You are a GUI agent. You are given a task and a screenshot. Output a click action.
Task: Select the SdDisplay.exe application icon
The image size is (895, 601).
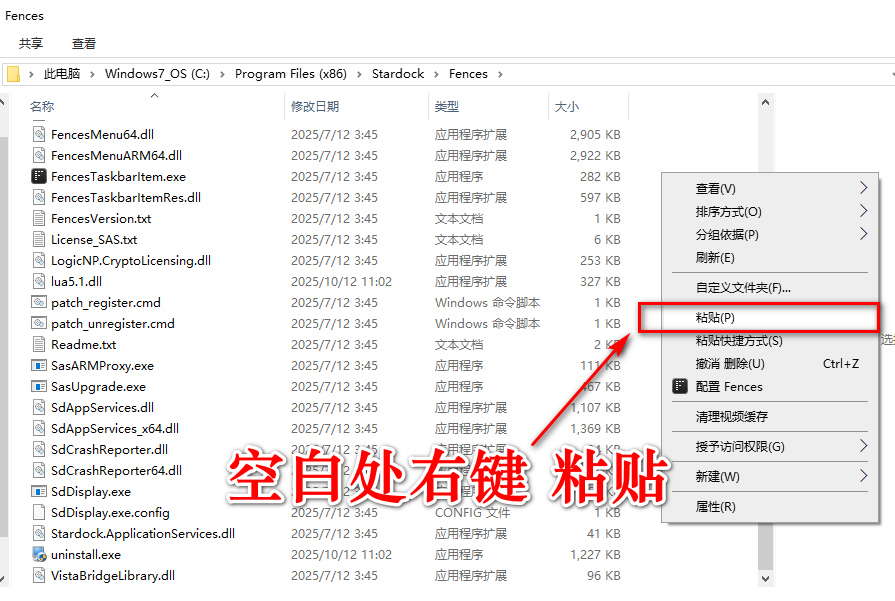(x=38, y=491)
